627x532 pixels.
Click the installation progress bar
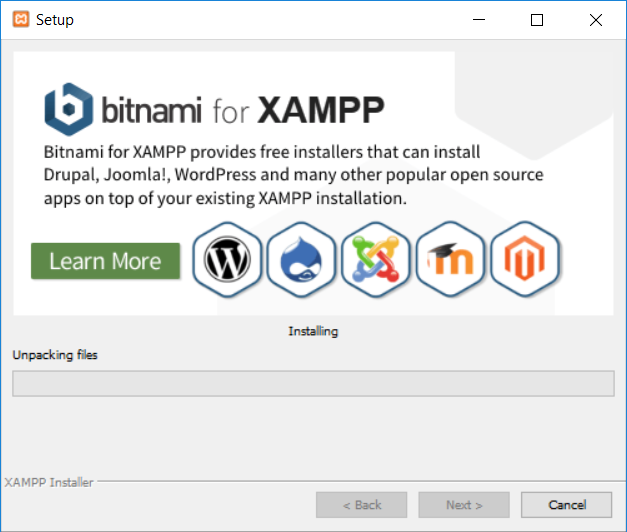click(x=313, y=384)
